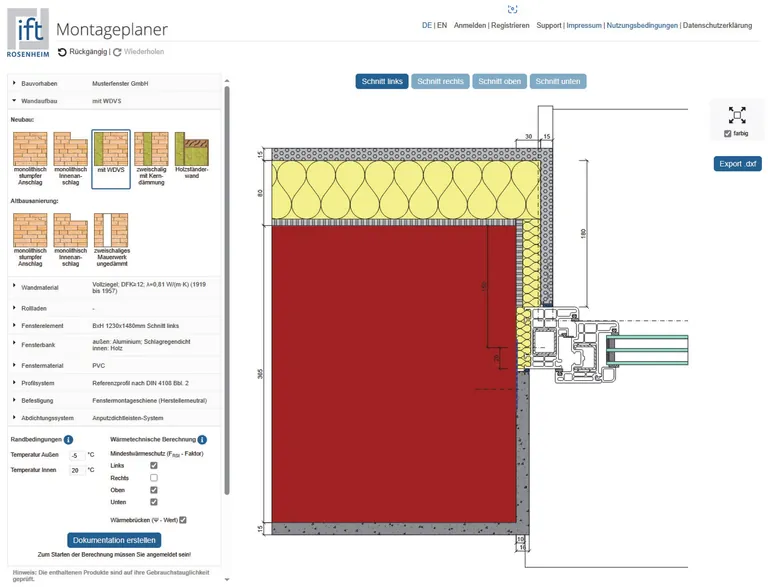Select the Holzständerwand wall type icon

coord(192,148)
